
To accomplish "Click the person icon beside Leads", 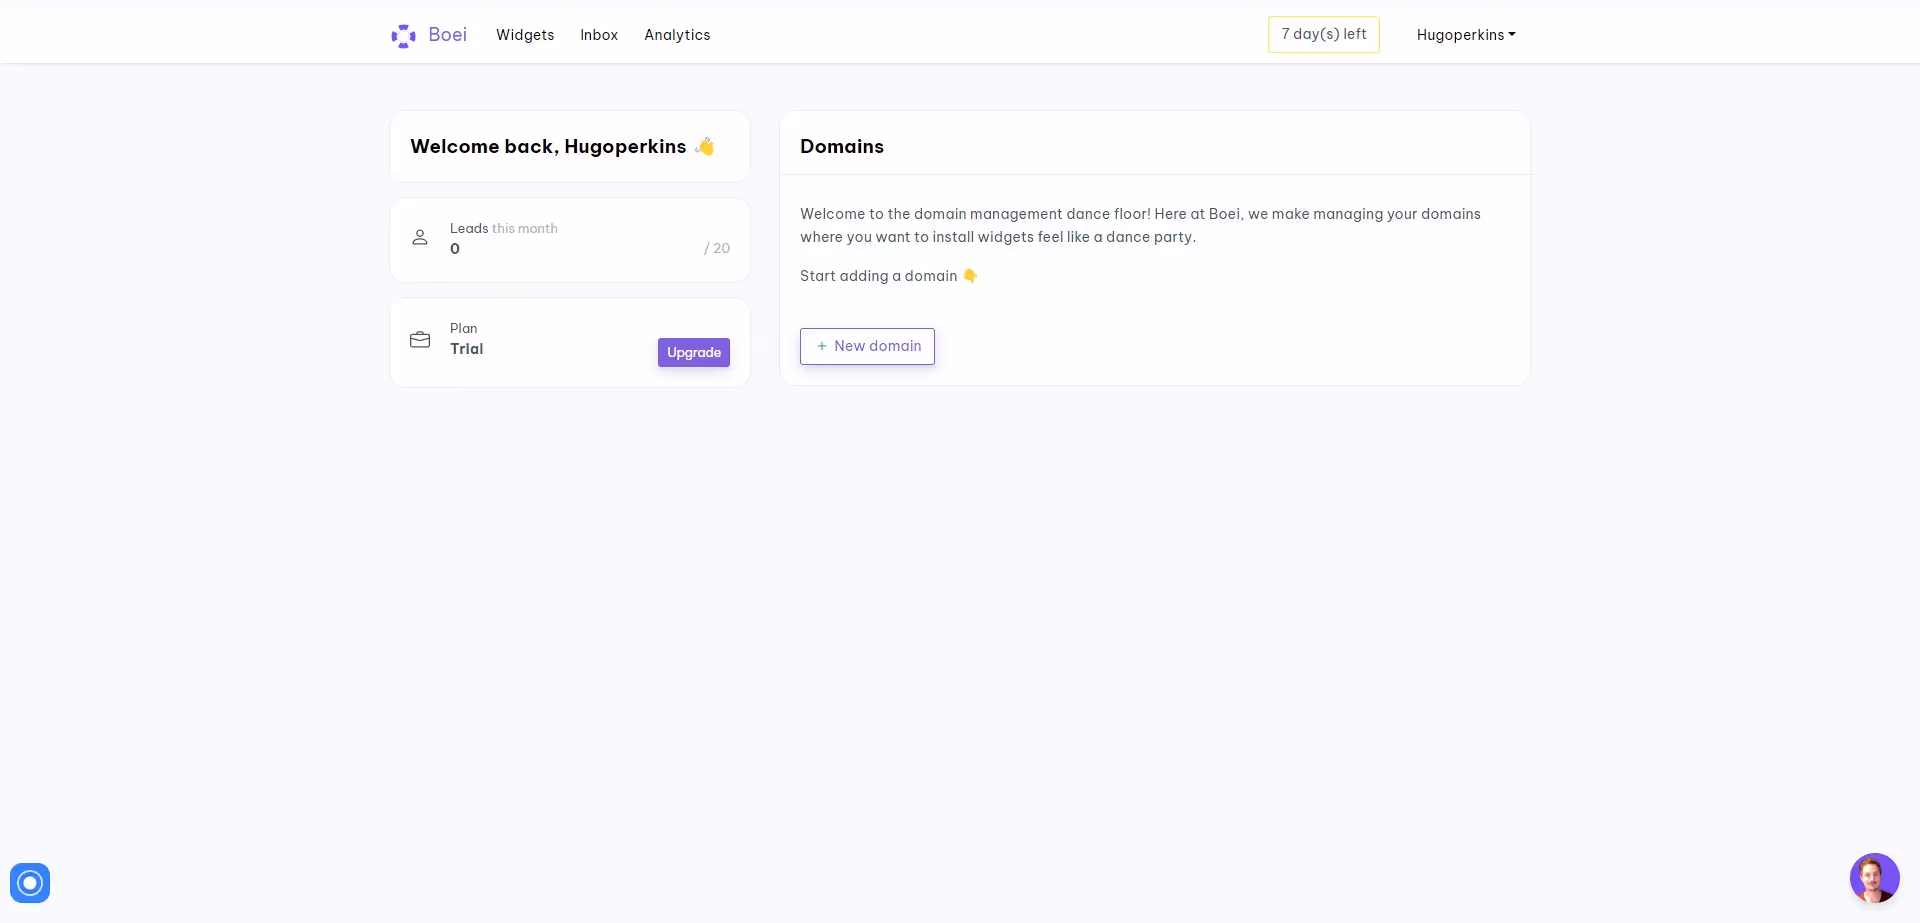I will (420, 238).
